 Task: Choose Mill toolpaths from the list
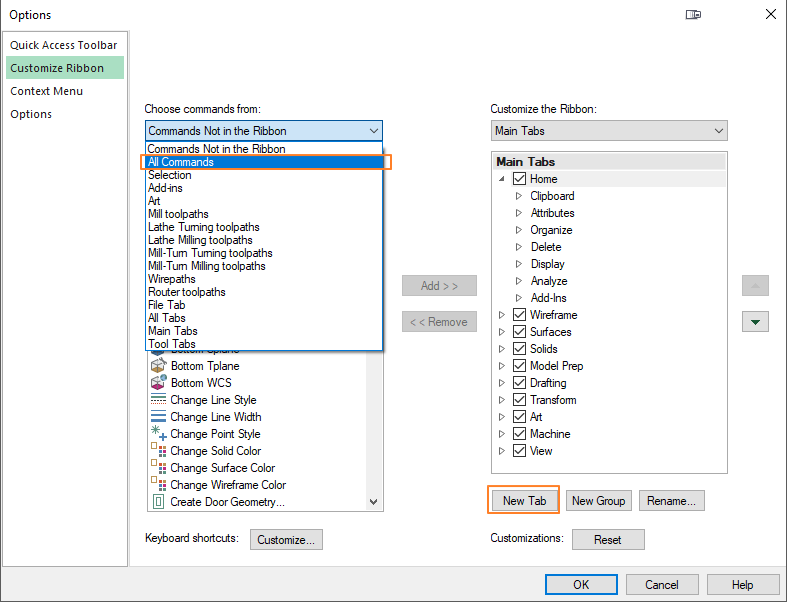point(264,214)
